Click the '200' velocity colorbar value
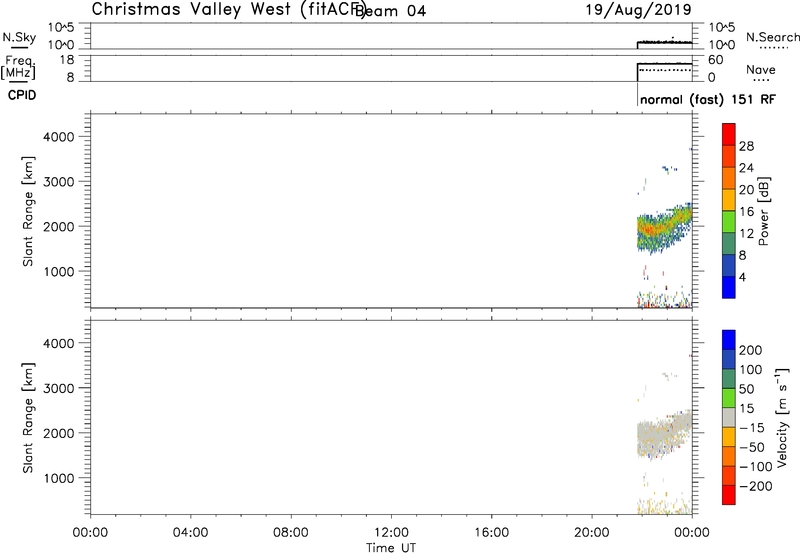Image resolution: width=800 pixels, height=554 pixels. point(751,350)
